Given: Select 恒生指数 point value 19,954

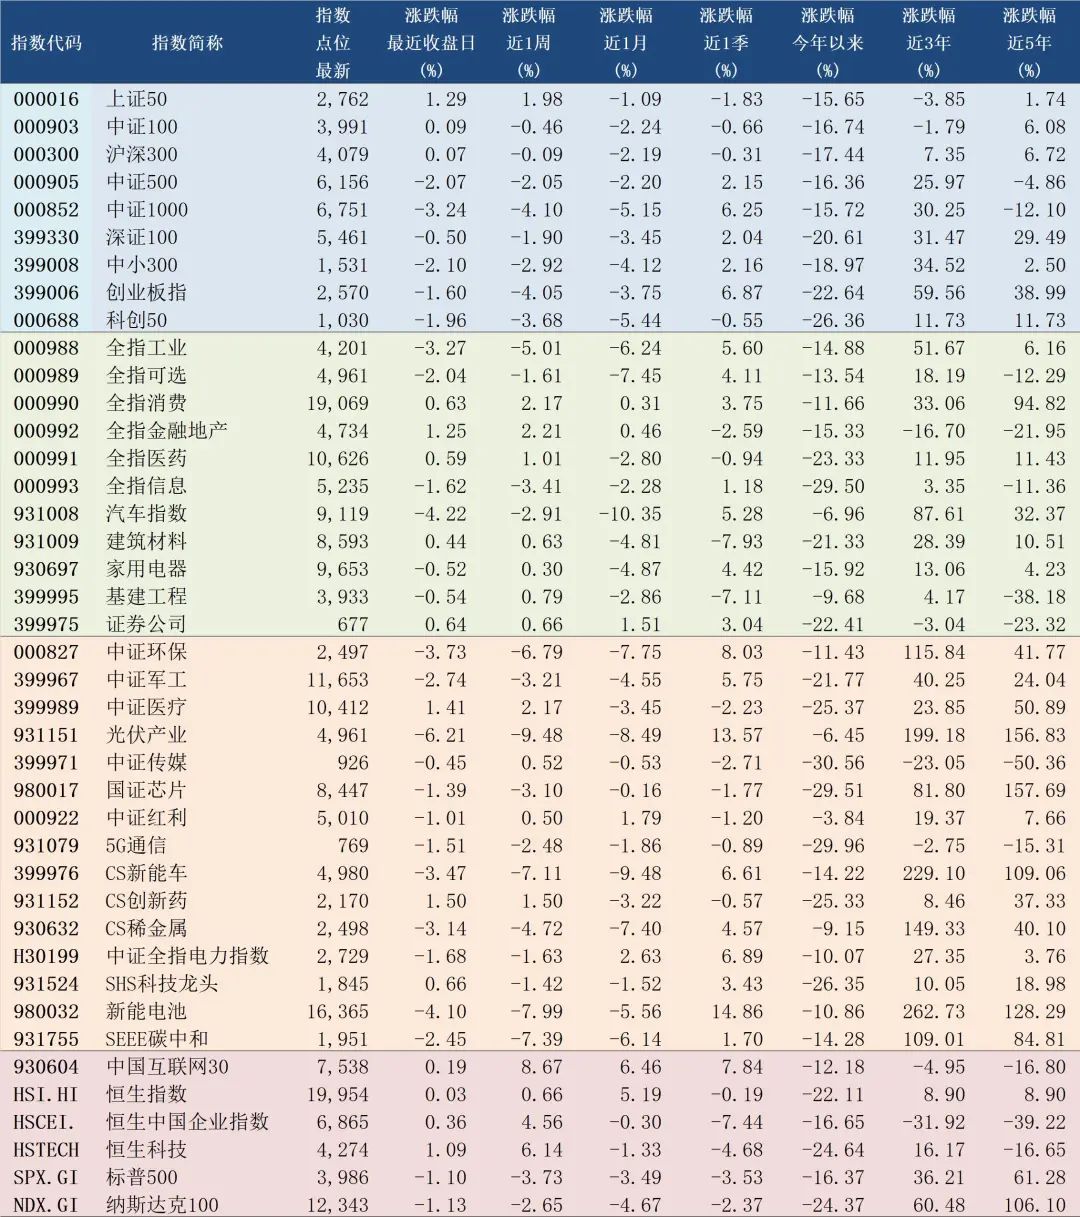Looking at the screenshot, I should [x=337, y=1095].
